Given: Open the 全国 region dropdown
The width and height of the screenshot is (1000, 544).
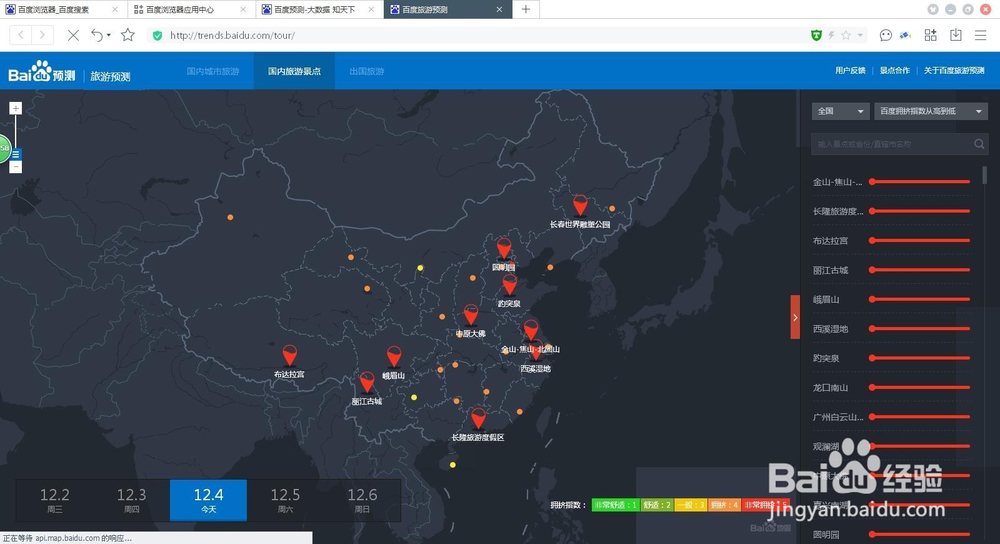Looking at the screenshot, I should point(840,111).
